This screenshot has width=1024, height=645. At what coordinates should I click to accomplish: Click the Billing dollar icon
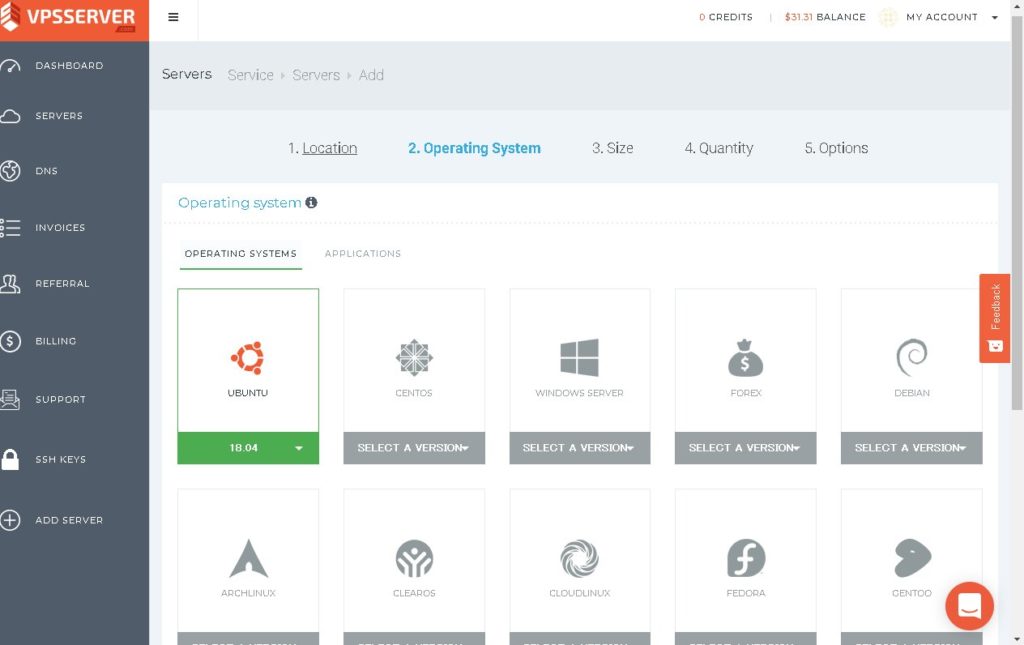[x=10, y=341]
